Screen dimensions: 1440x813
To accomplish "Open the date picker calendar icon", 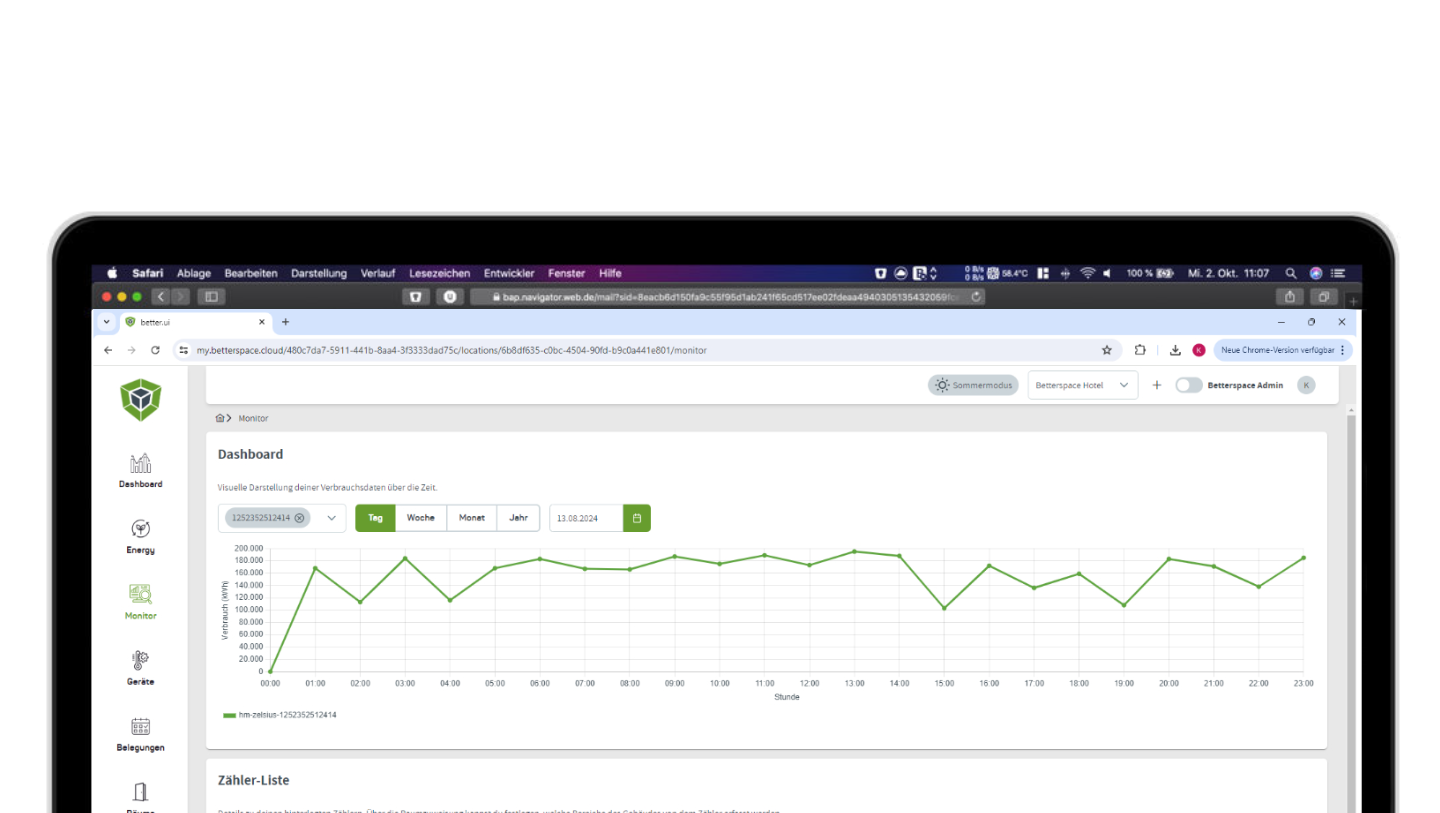I will click(x=636, y=518).
